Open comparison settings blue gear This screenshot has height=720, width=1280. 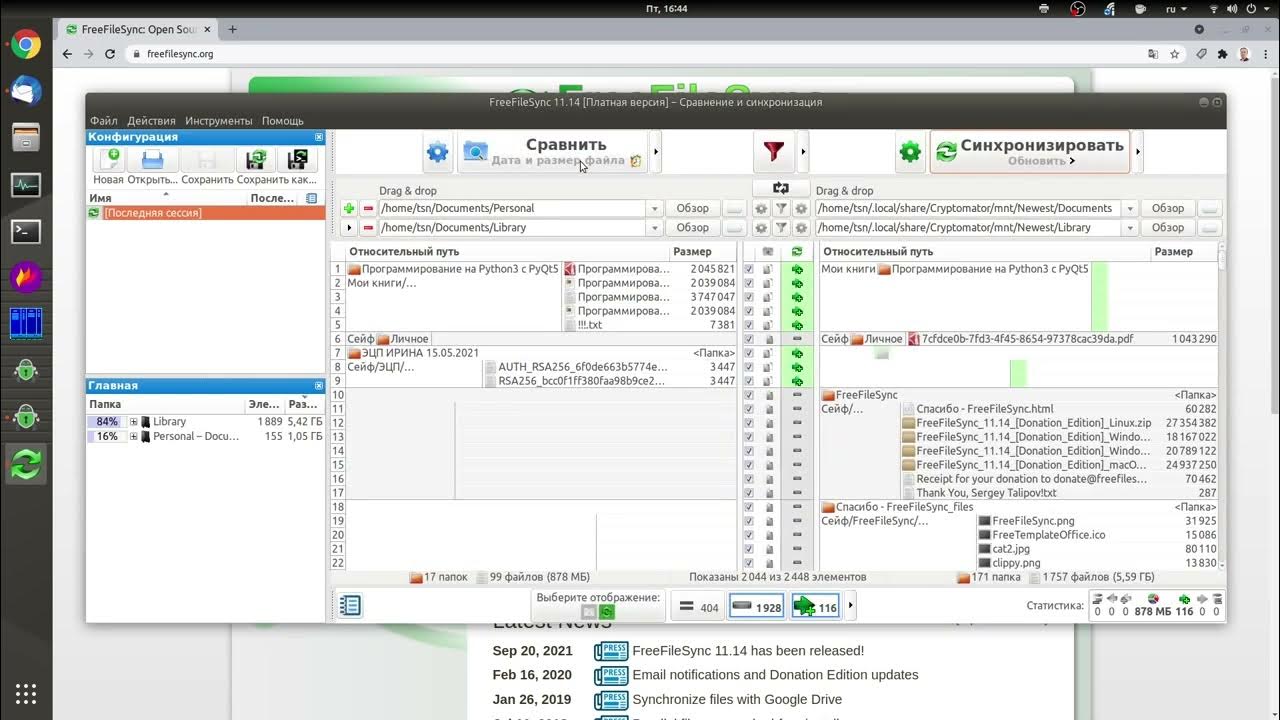(437, 152)
